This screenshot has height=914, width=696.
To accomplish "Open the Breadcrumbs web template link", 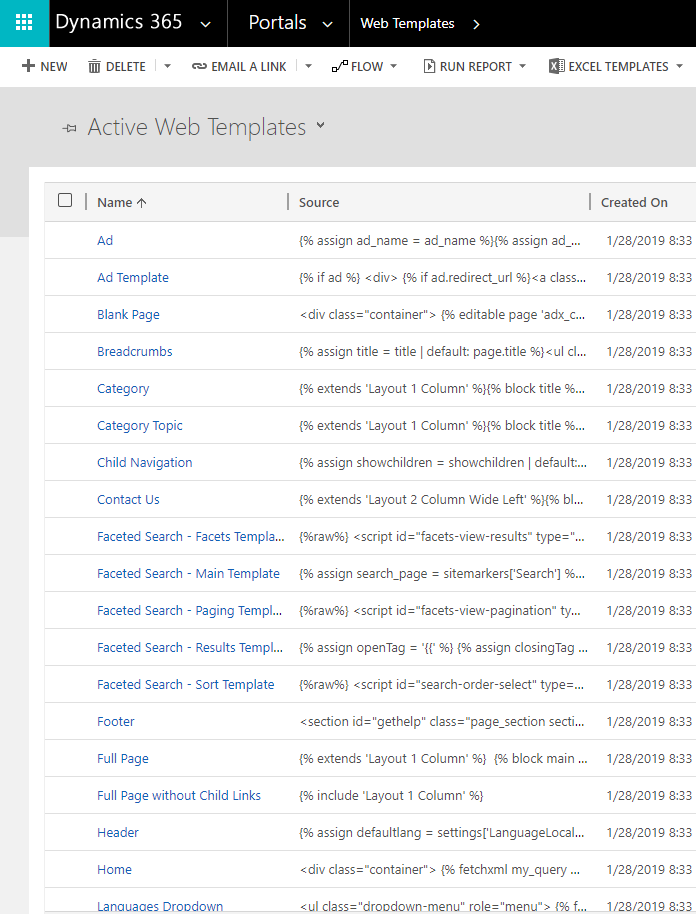I will 134,352.
